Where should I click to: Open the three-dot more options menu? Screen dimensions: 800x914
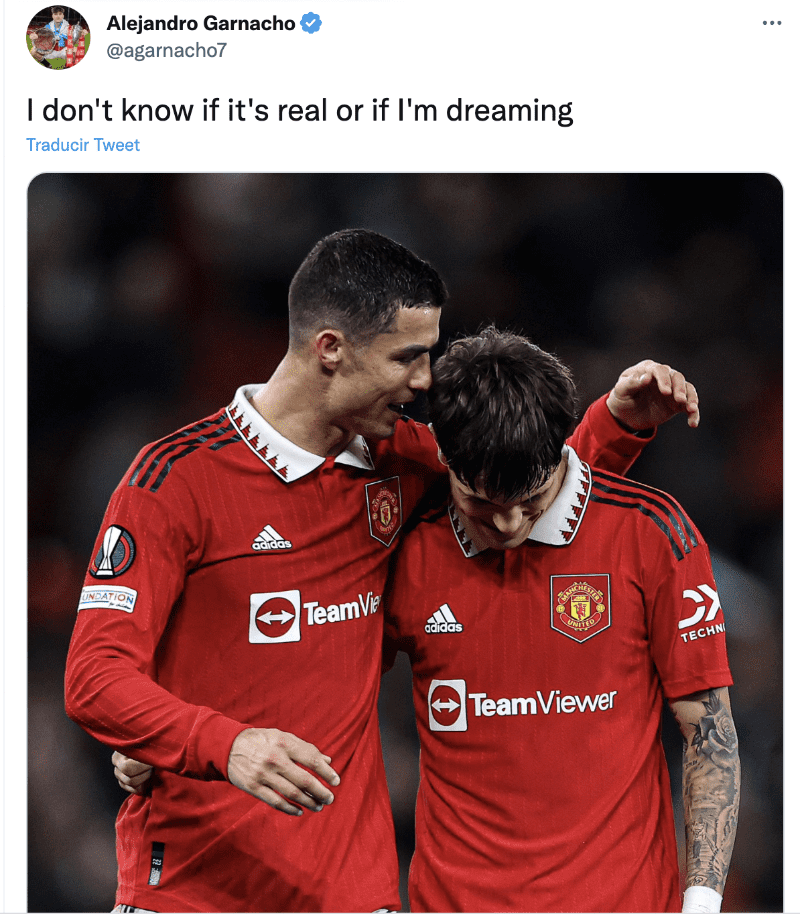point(771,23)
